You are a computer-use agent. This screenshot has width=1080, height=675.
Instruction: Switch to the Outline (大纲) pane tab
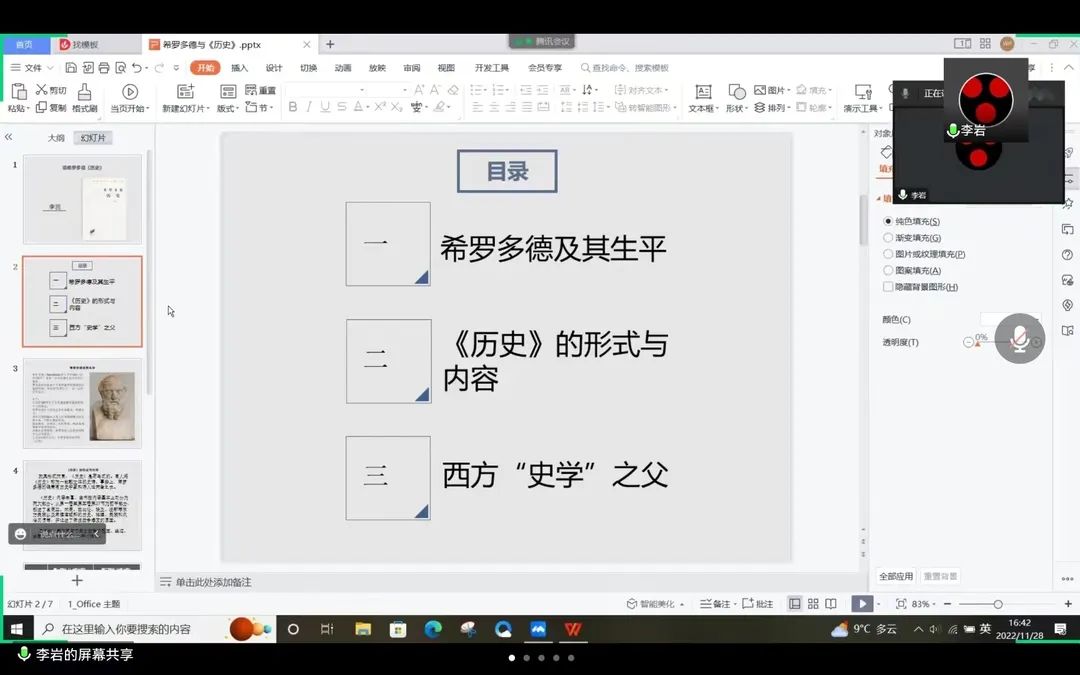pyautogui.click(x=56, y=138)
